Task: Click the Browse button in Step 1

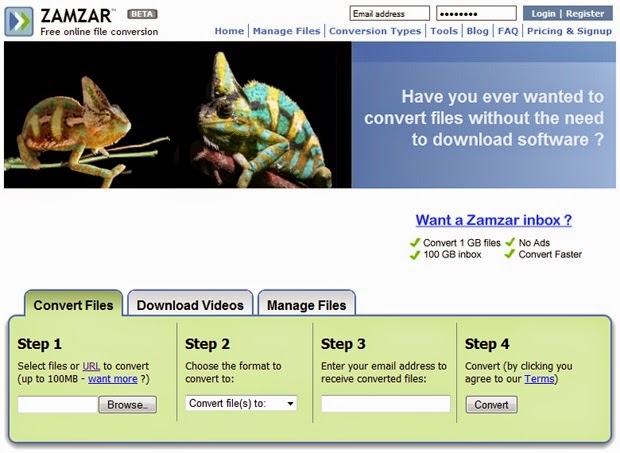Action: (128, 405)
